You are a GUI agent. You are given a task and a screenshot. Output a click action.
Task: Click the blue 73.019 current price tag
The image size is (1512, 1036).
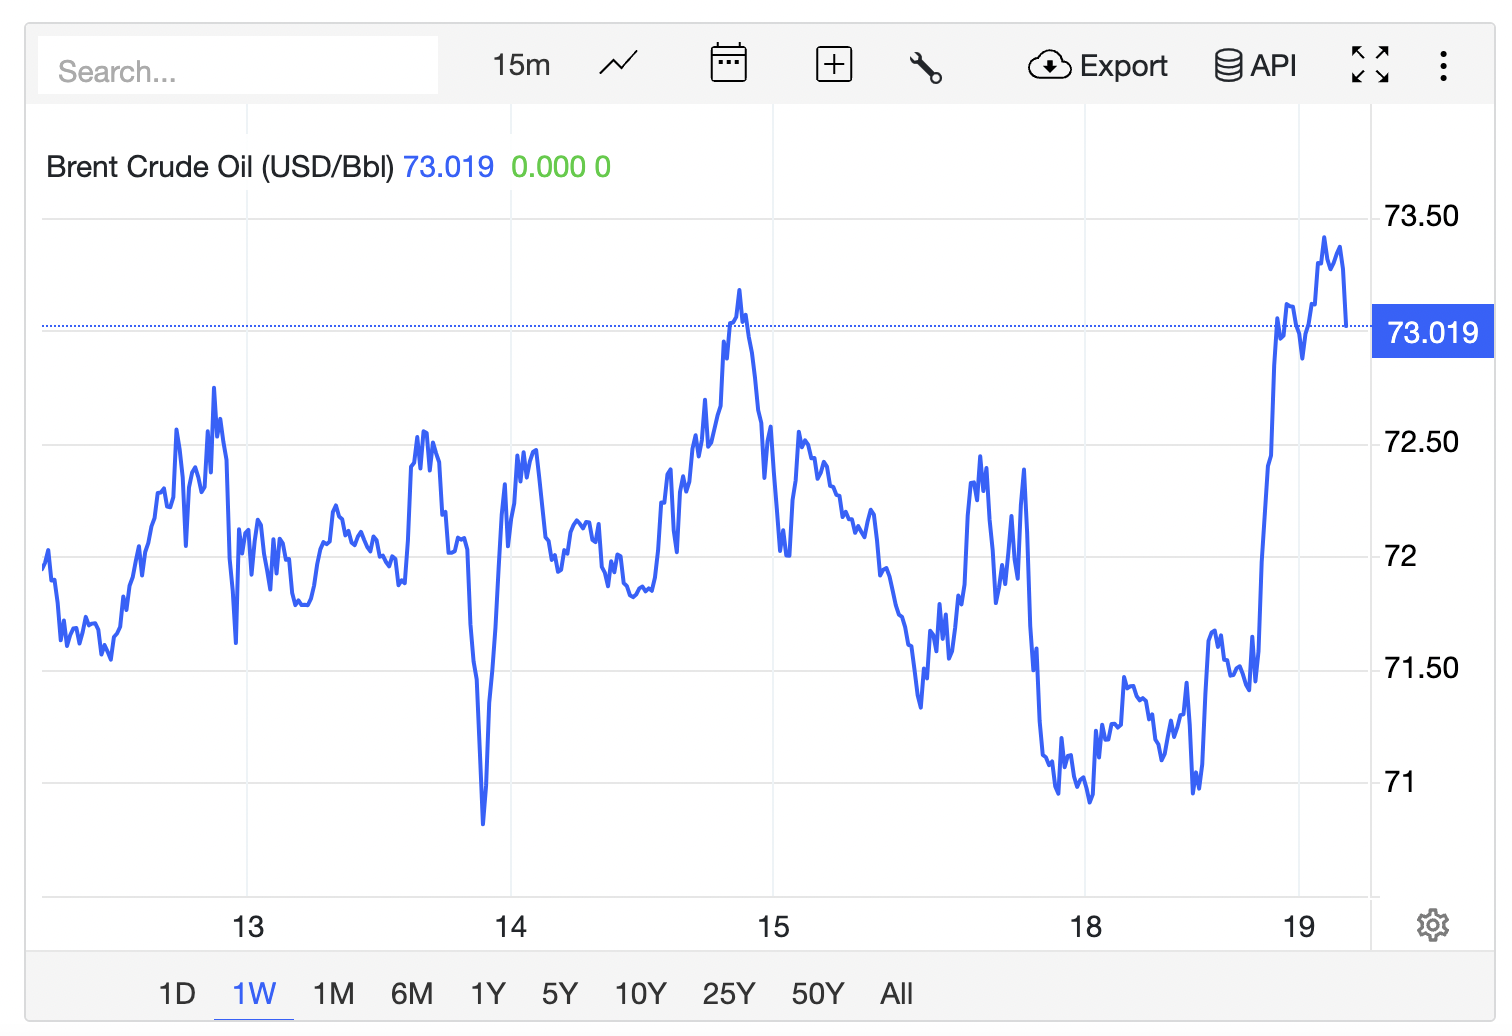[x=1433, y=331]
